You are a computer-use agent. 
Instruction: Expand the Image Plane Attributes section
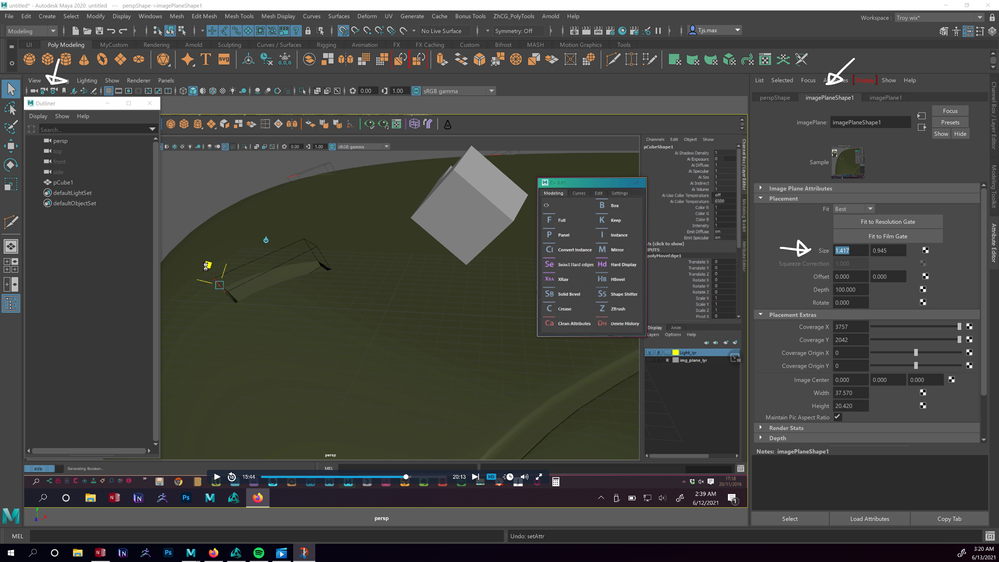click(799, 188)
